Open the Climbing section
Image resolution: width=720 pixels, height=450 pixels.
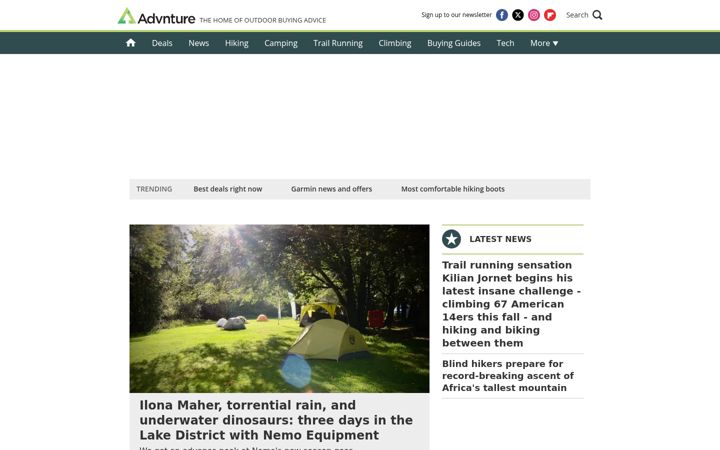pos(395,43)
